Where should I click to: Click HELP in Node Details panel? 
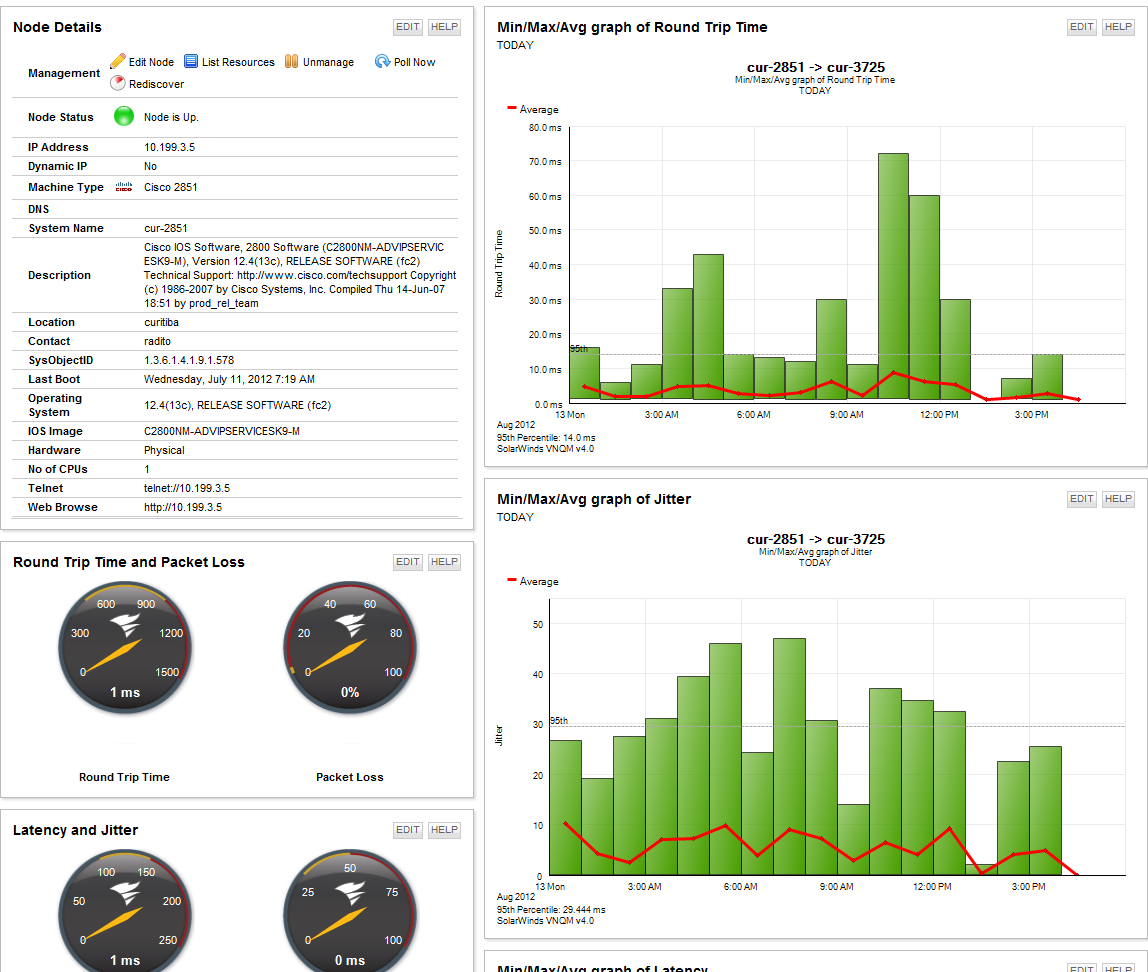(x=444, y=27)
